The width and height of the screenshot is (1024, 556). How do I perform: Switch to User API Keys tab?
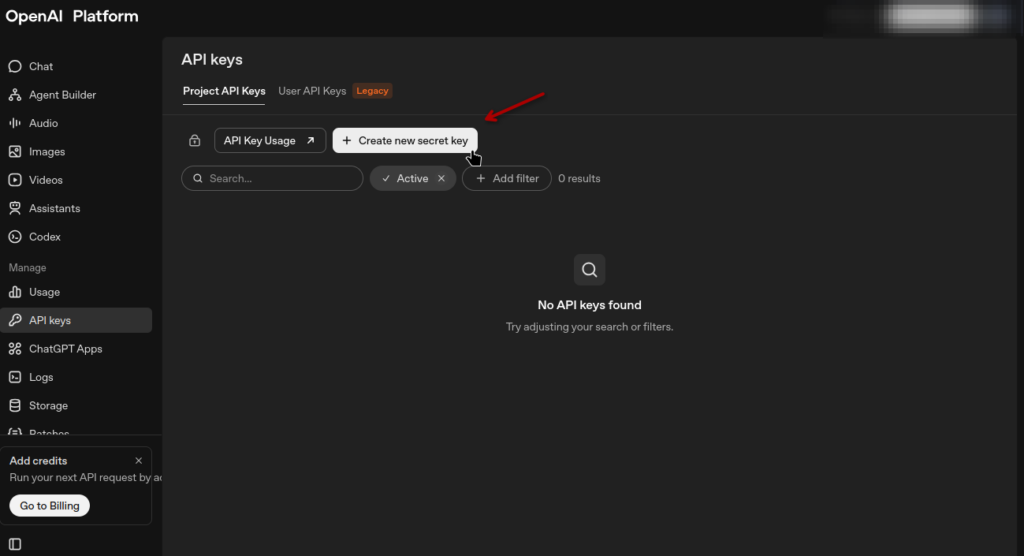(x=312, y=91)
